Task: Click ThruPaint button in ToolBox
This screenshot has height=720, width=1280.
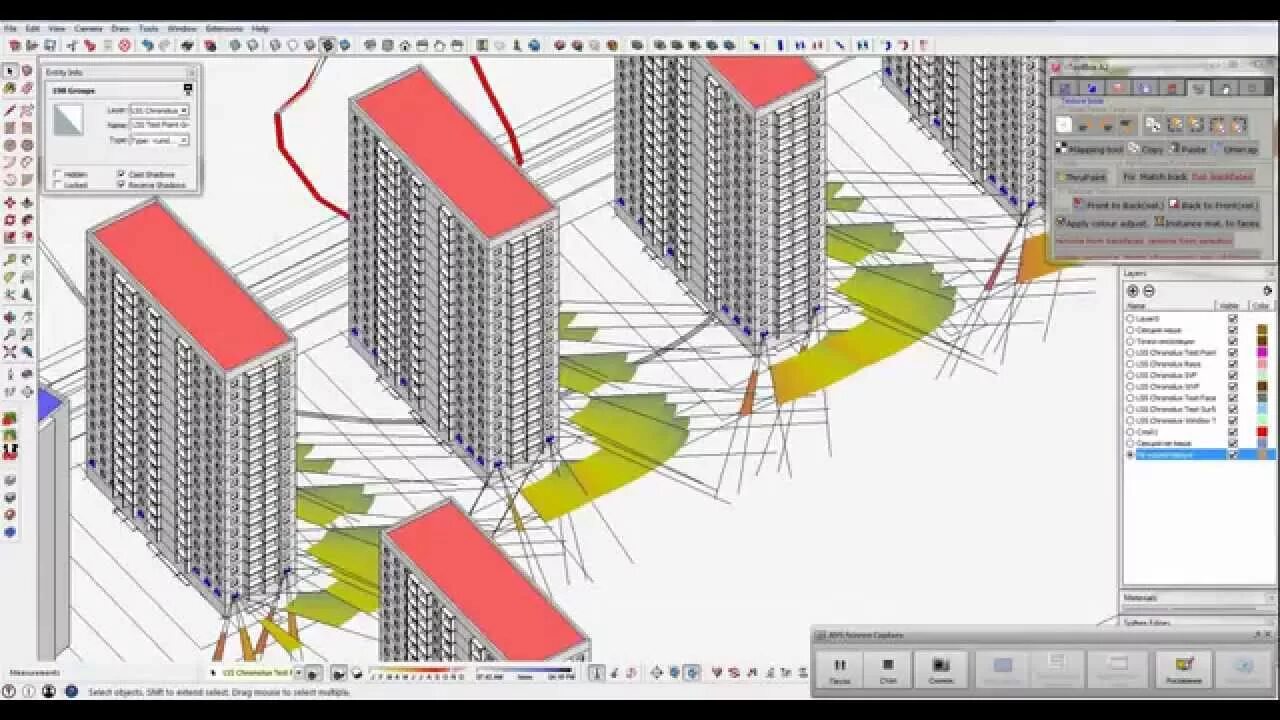Action: click(x=1083, y=177)
